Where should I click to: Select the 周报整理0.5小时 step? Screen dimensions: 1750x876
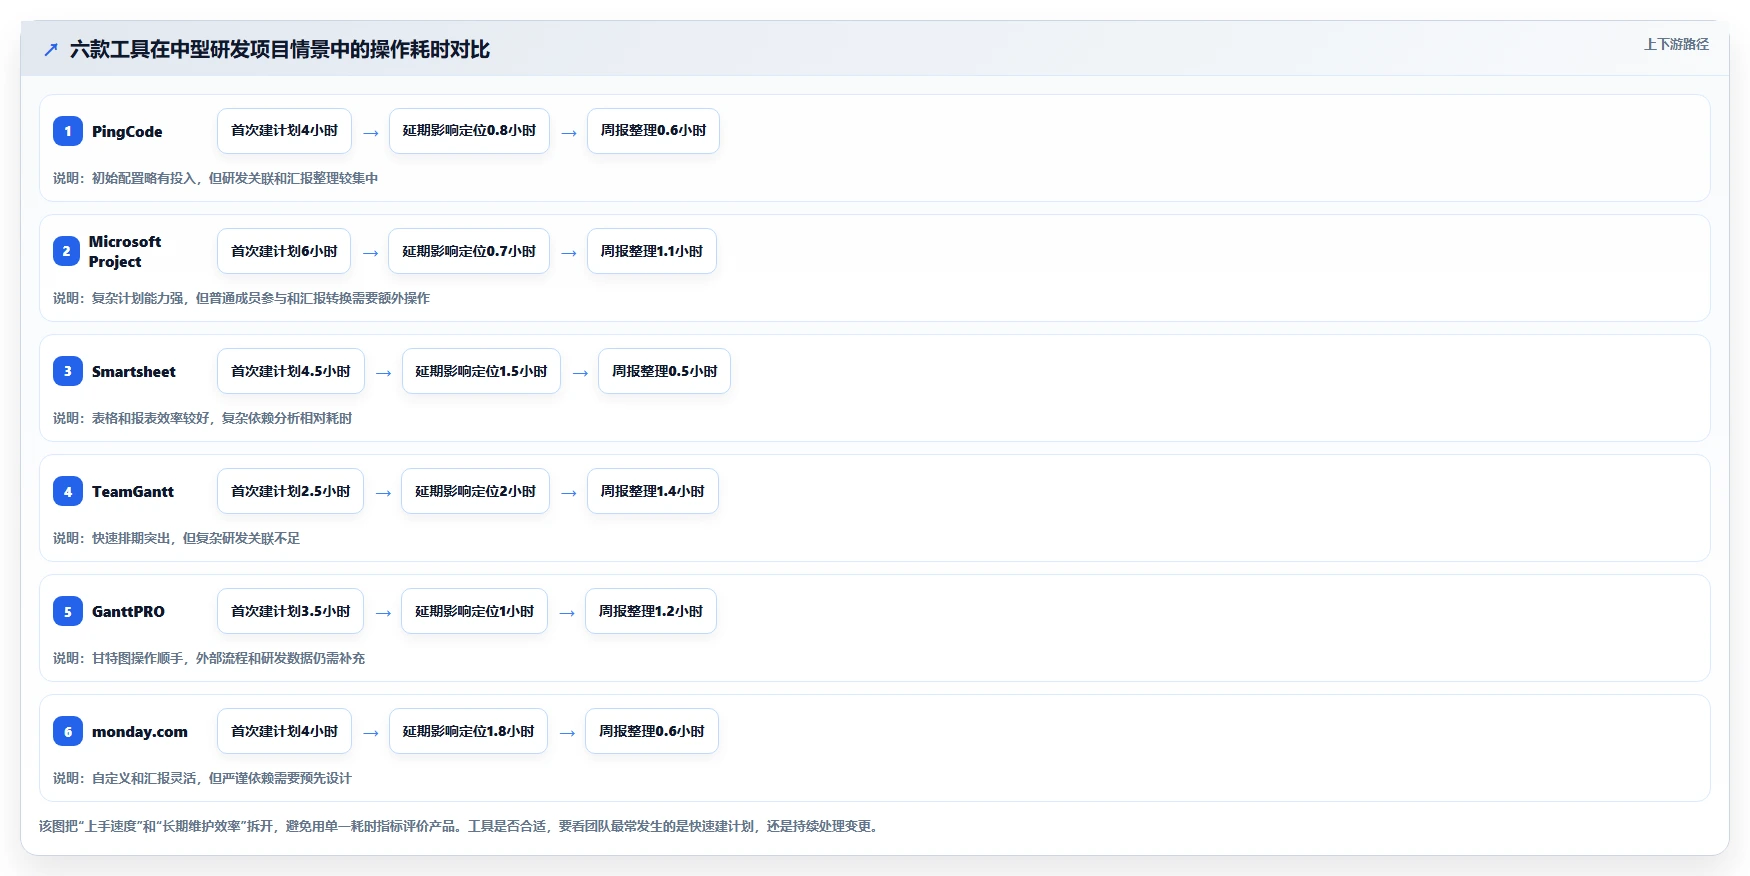(664, 371)
